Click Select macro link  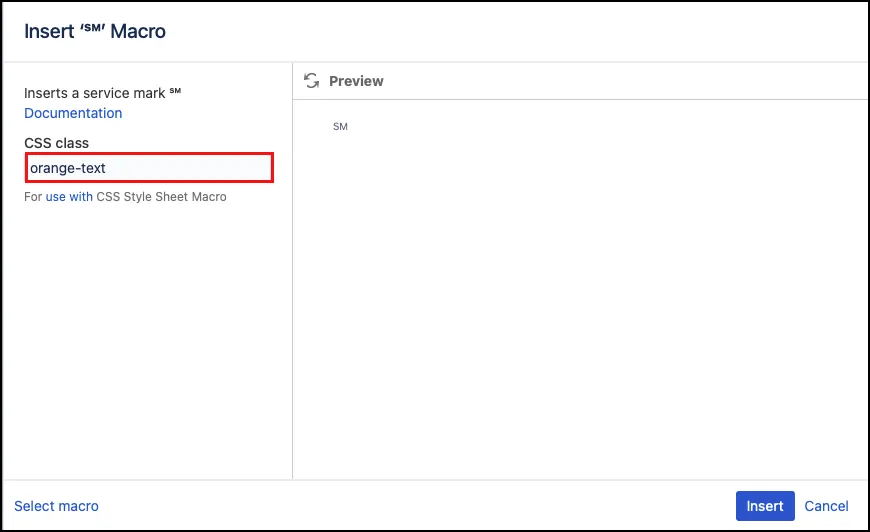[56, 506]
